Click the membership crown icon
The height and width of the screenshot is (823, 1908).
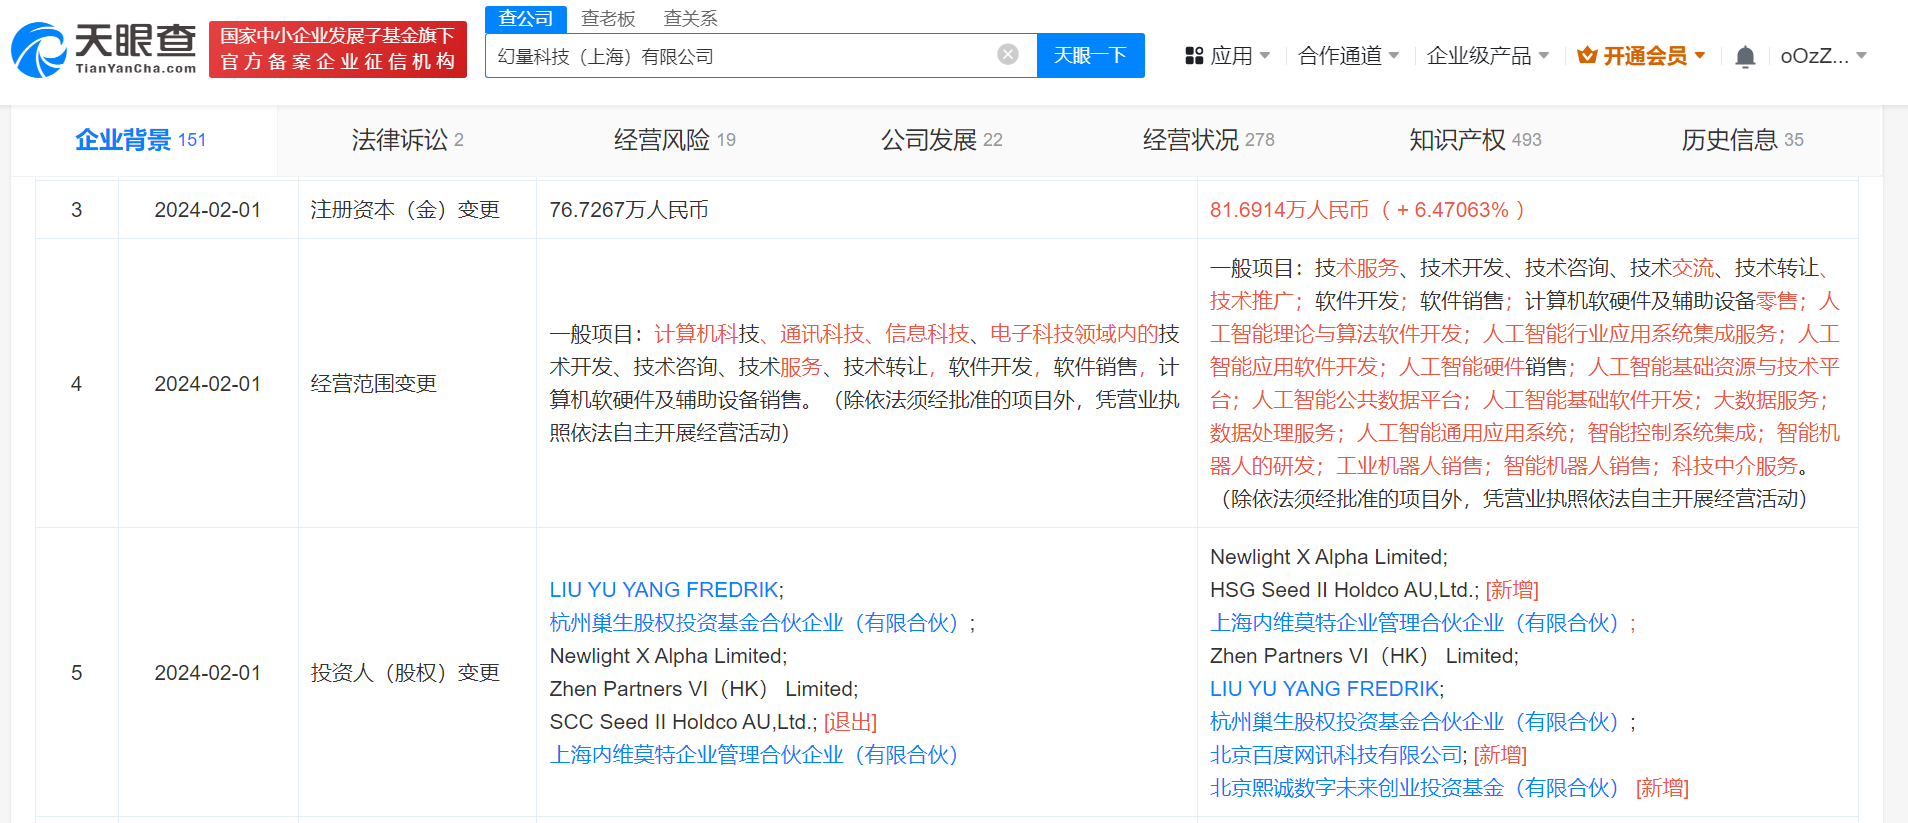tap(1587, 56)
